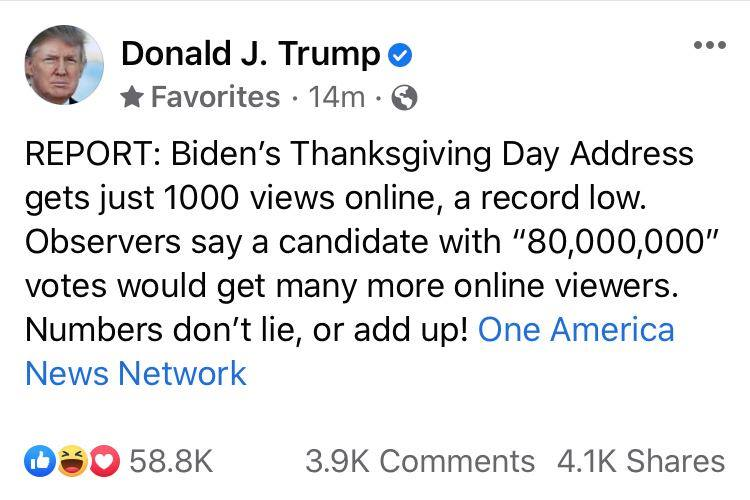Open the post's 14m timestamp
The width and height of the screenshot is (750, 500).
pos(340,97)
